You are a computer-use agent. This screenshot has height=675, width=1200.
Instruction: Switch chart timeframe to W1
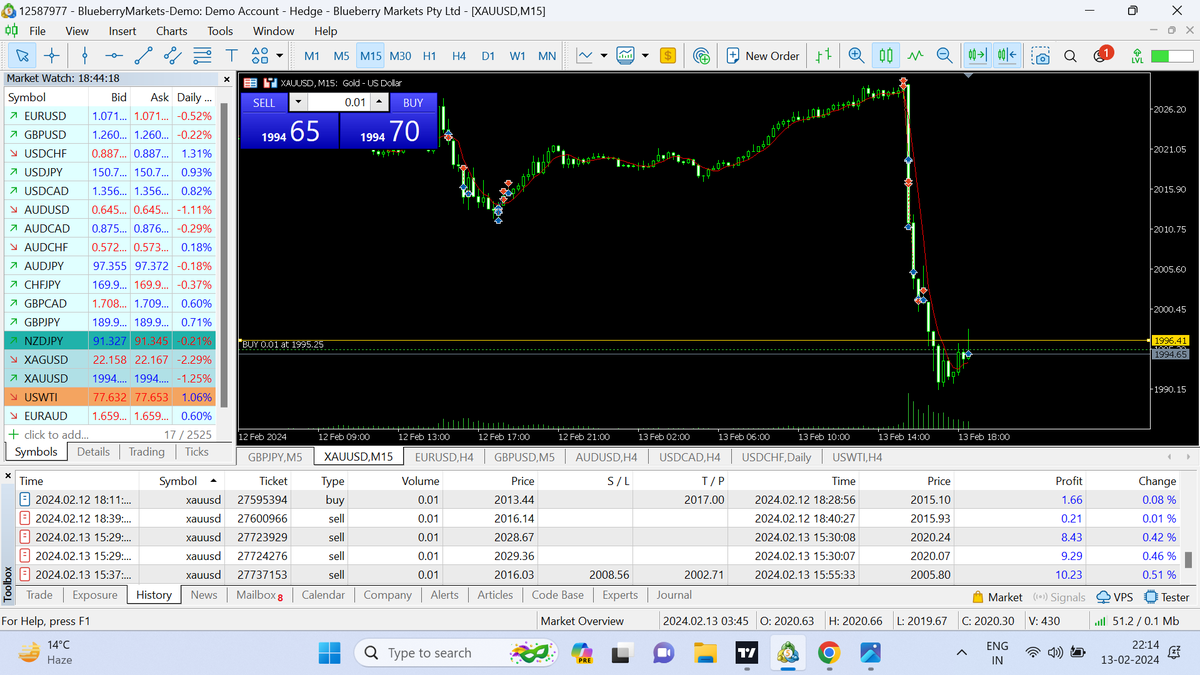tap(517, 56)
